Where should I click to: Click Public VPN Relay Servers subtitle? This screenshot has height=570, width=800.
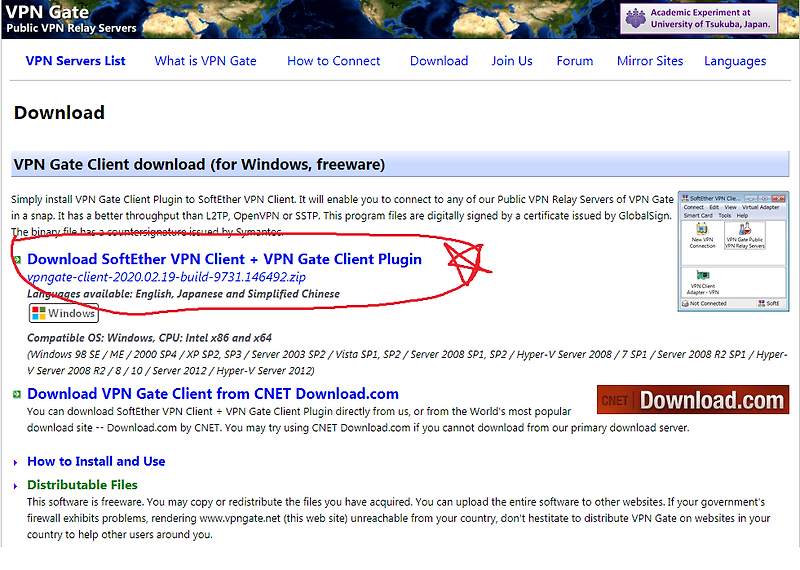coord(71,28)
